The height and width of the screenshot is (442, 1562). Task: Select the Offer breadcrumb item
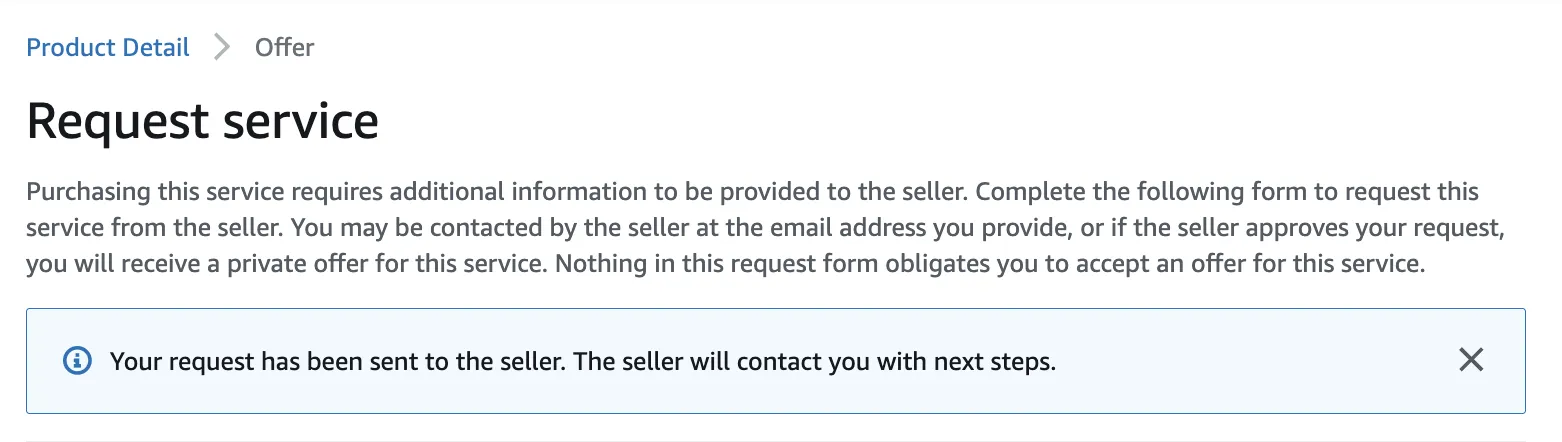284,47
